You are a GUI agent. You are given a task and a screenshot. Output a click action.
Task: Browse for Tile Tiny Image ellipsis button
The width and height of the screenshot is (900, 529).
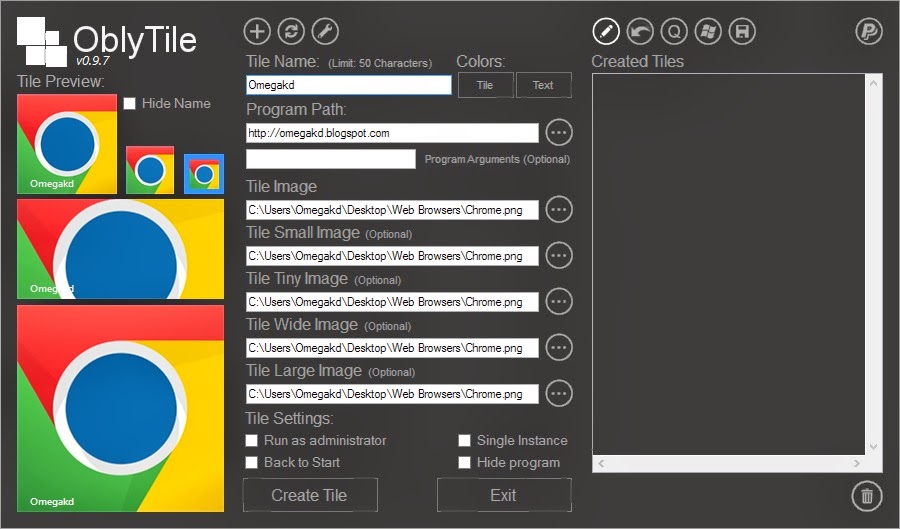[x=559, y=301]
